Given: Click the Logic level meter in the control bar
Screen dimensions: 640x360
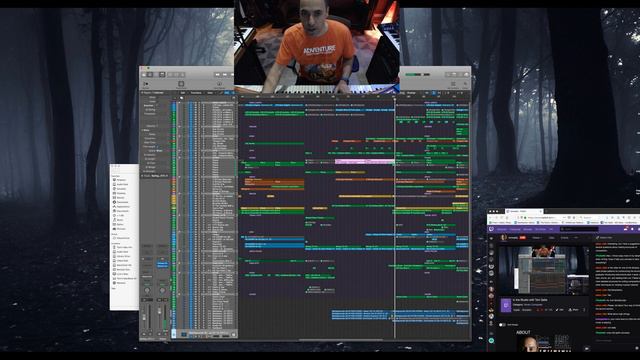Looking at the screenshot, I should 417,74.
